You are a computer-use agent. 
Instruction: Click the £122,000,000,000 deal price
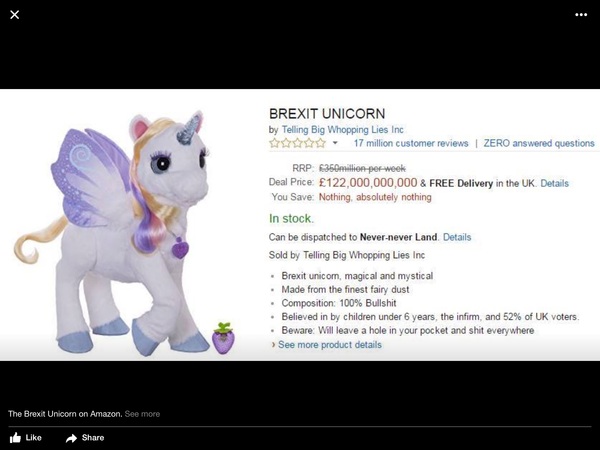click(x=367, y=184)
